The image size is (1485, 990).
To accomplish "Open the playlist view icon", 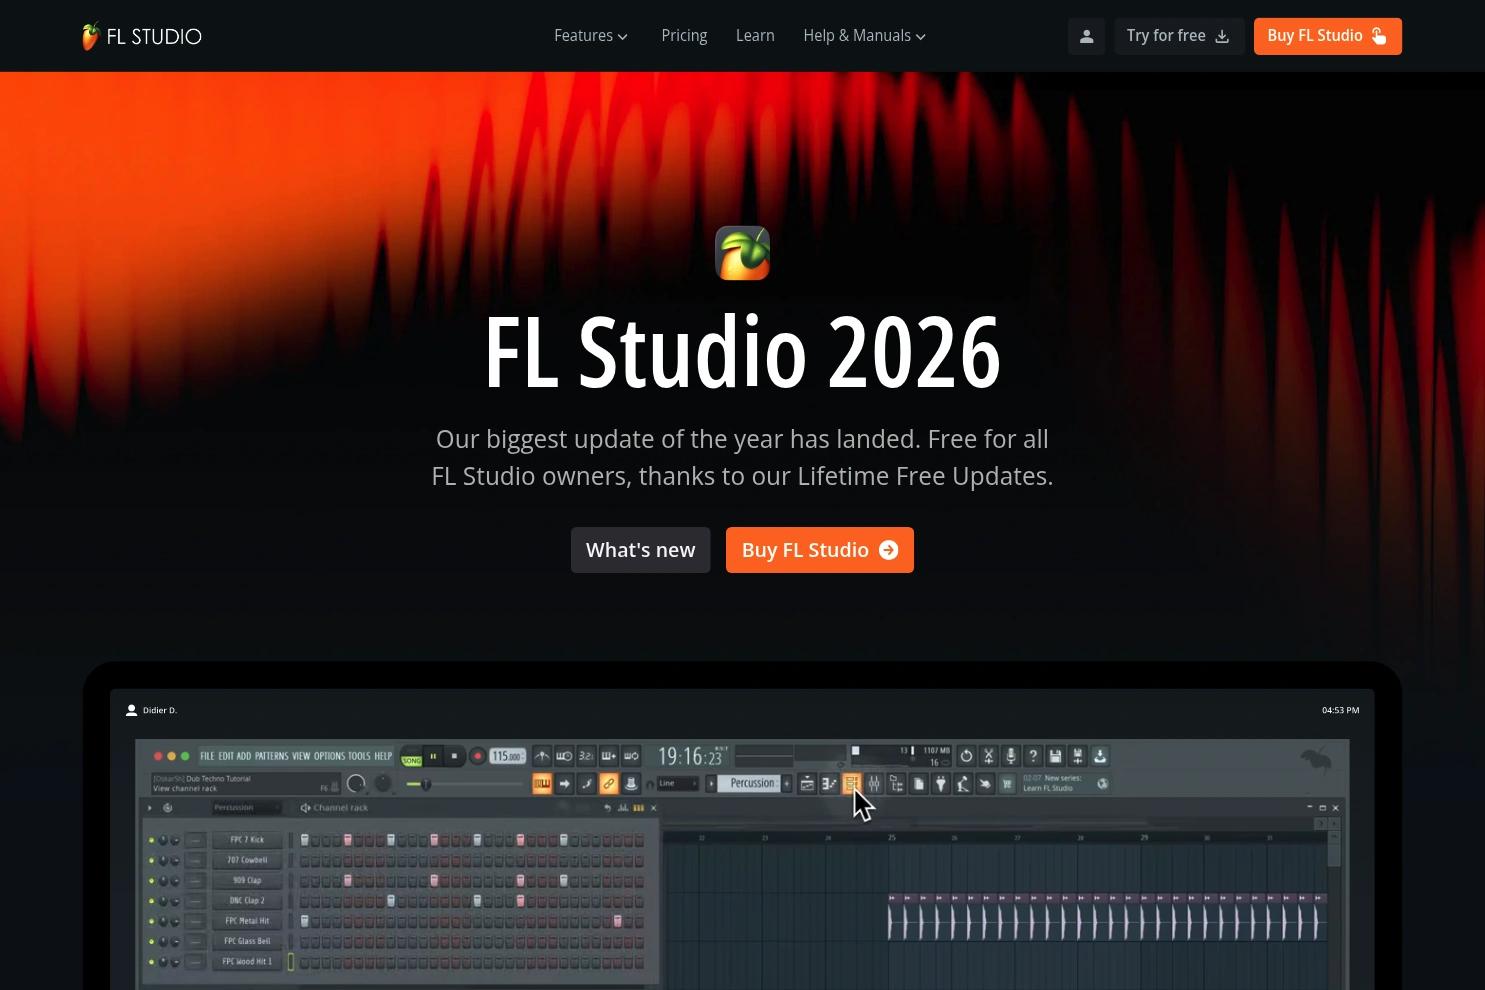I will (807, 784).
